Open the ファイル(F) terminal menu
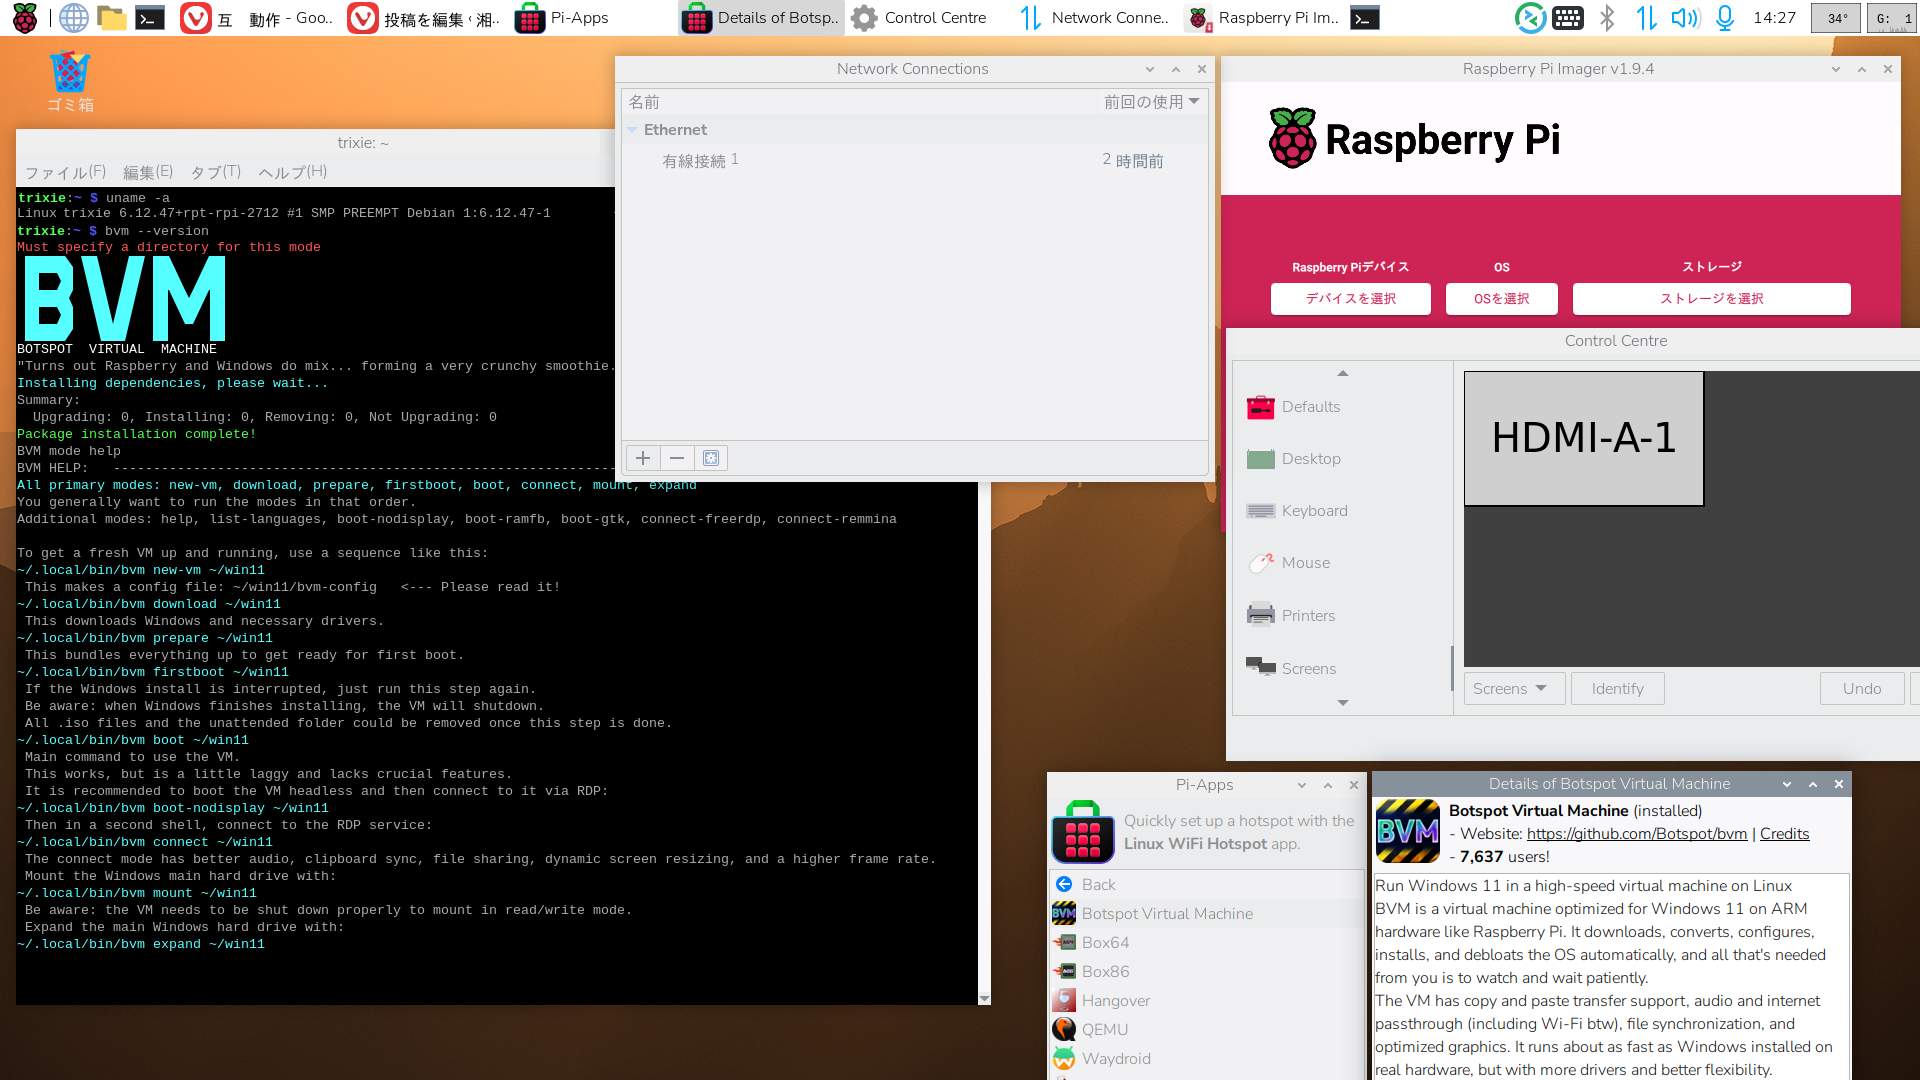Screen dimensions: 1920x1080 65,171
